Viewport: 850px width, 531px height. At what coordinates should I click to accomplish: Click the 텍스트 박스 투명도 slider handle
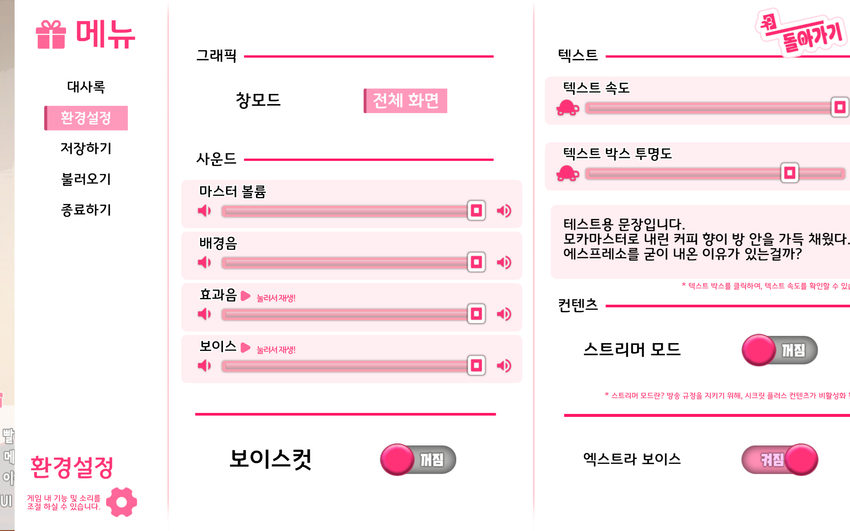[790, 173]
